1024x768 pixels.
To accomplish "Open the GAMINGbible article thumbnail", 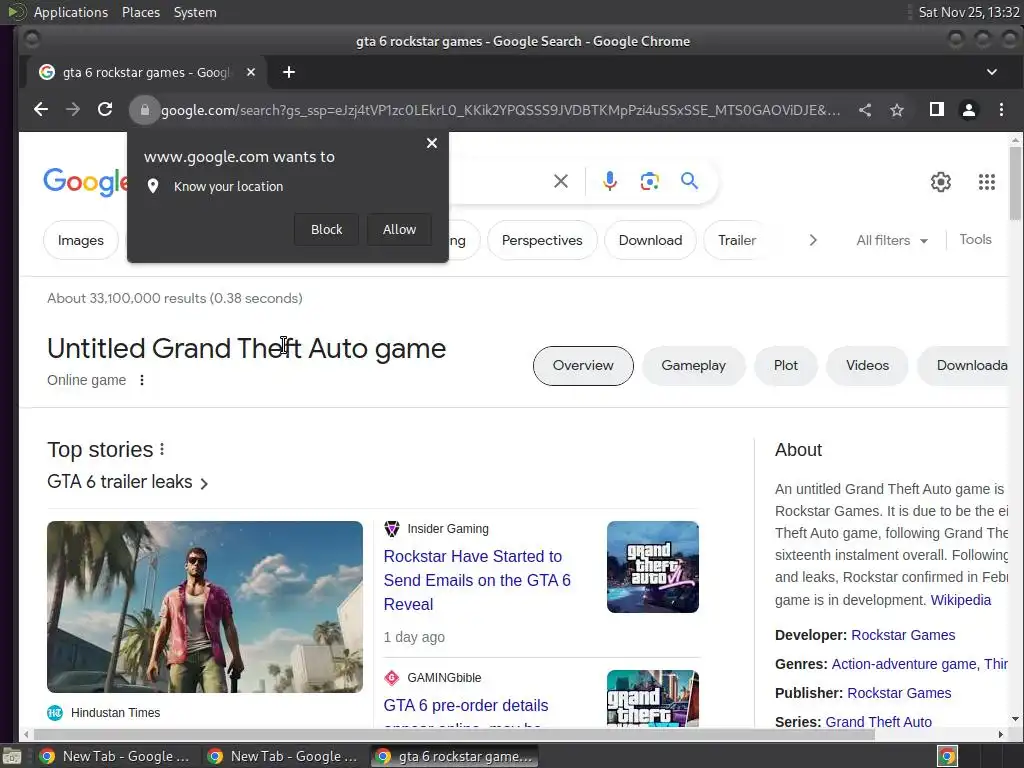I will [652, 699].
